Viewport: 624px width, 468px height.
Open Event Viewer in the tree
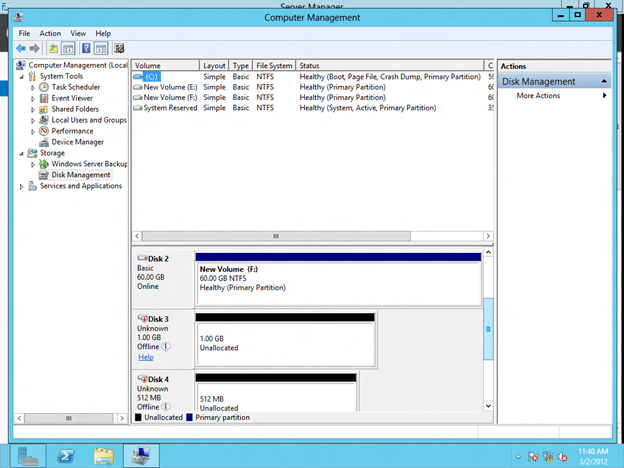coord(73,98)
